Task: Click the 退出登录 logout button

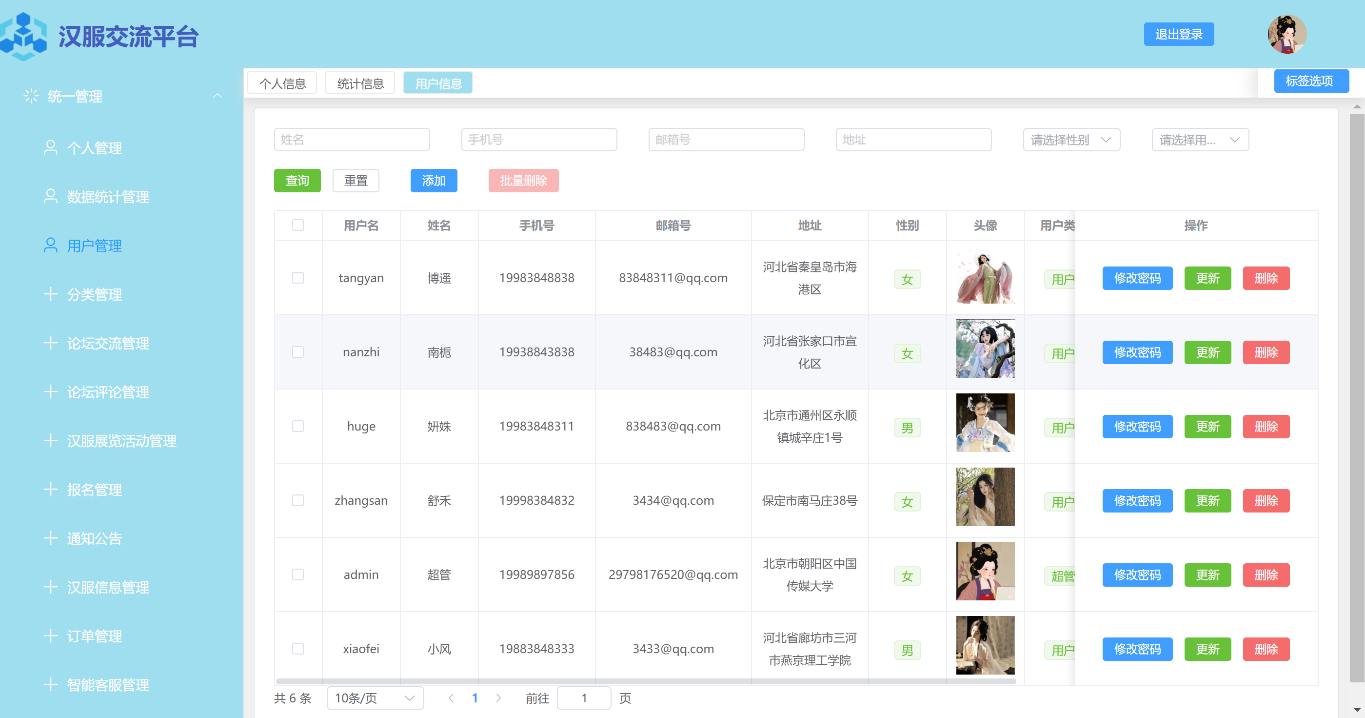Action: point(1179,34)
